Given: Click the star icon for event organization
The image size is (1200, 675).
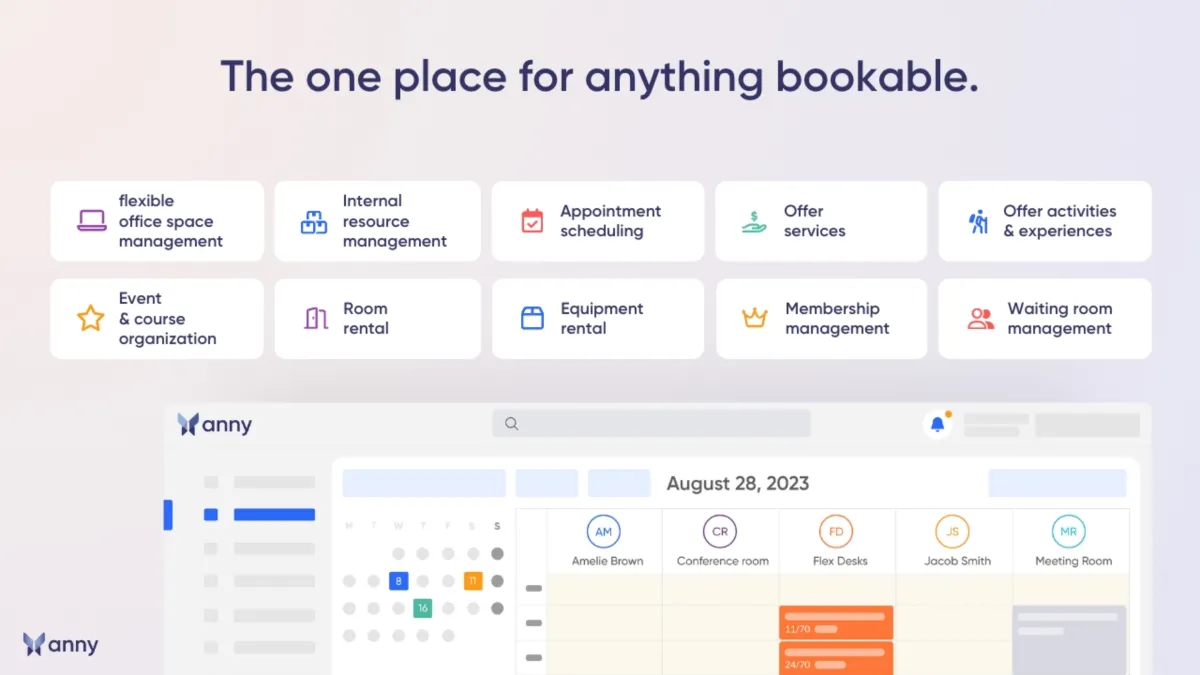Looking at the screenshot, I should pos(91,319).
